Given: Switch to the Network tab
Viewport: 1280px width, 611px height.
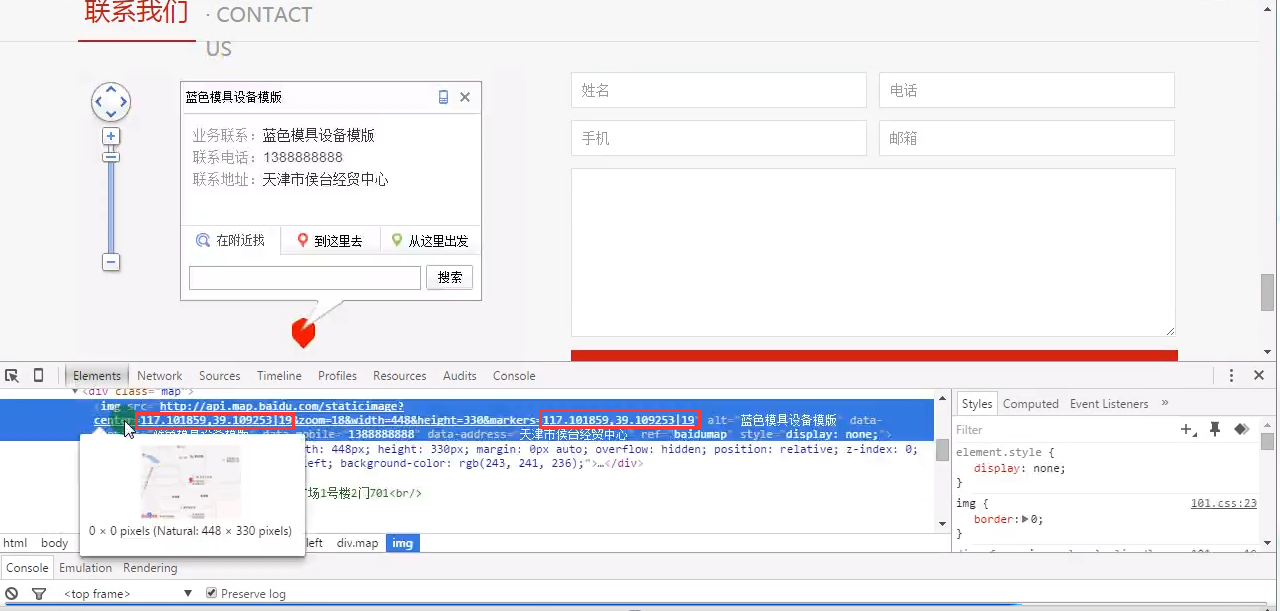Looking at the screenshot, I should [160, 376].
